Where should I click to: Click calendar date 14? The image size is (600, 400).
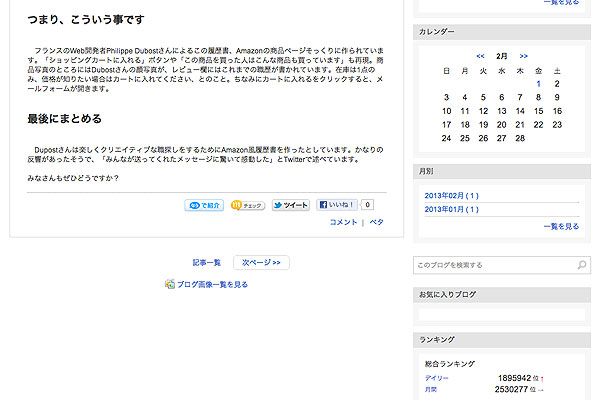point(520,111)
